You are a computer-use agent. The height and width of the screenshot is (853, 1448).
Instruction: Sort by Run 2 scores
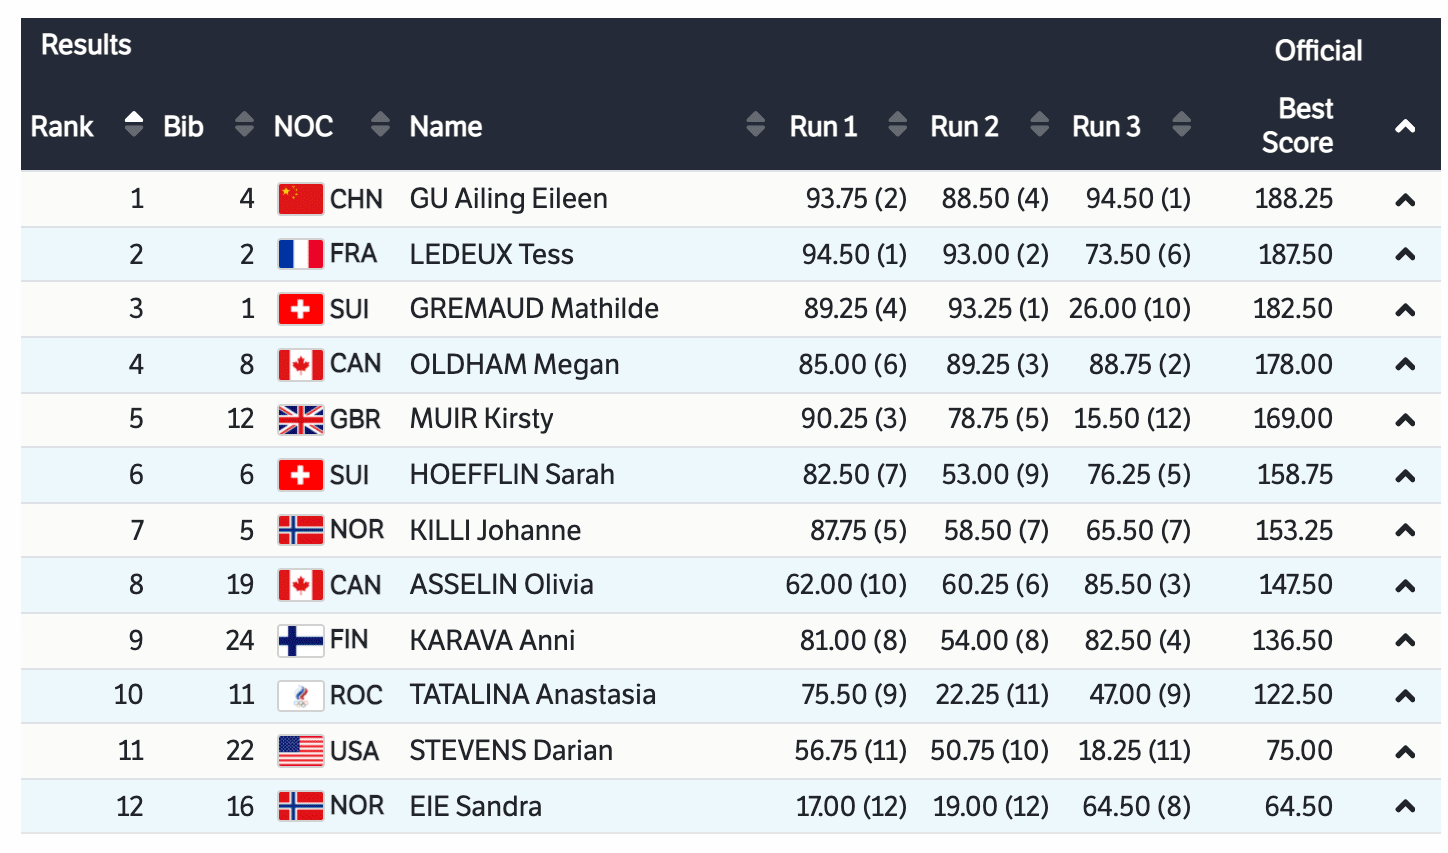[x=1039, y=125]
